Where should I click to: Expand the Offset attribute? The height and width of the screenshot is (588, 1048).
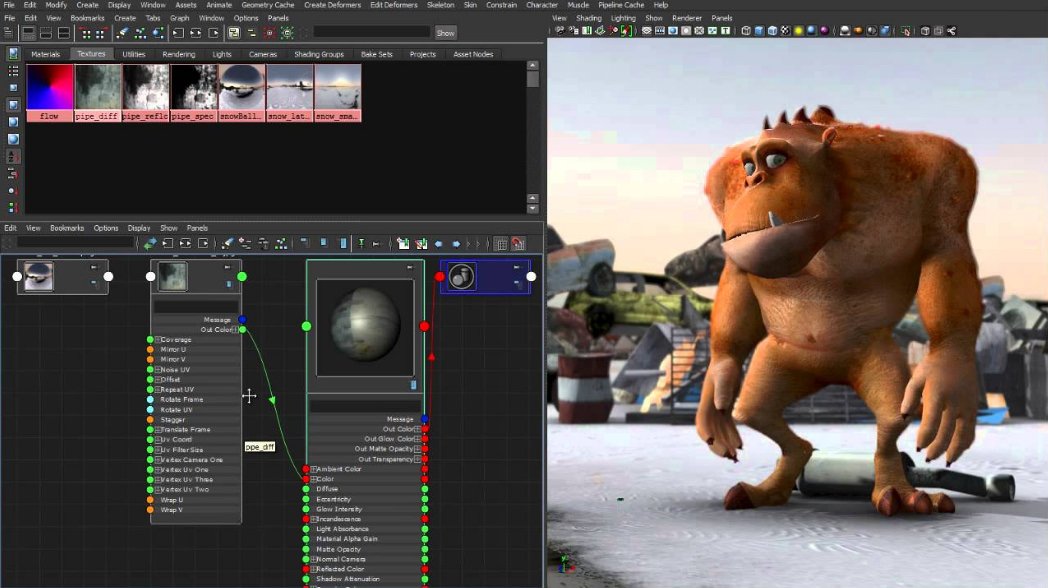(x=158, y=380)
